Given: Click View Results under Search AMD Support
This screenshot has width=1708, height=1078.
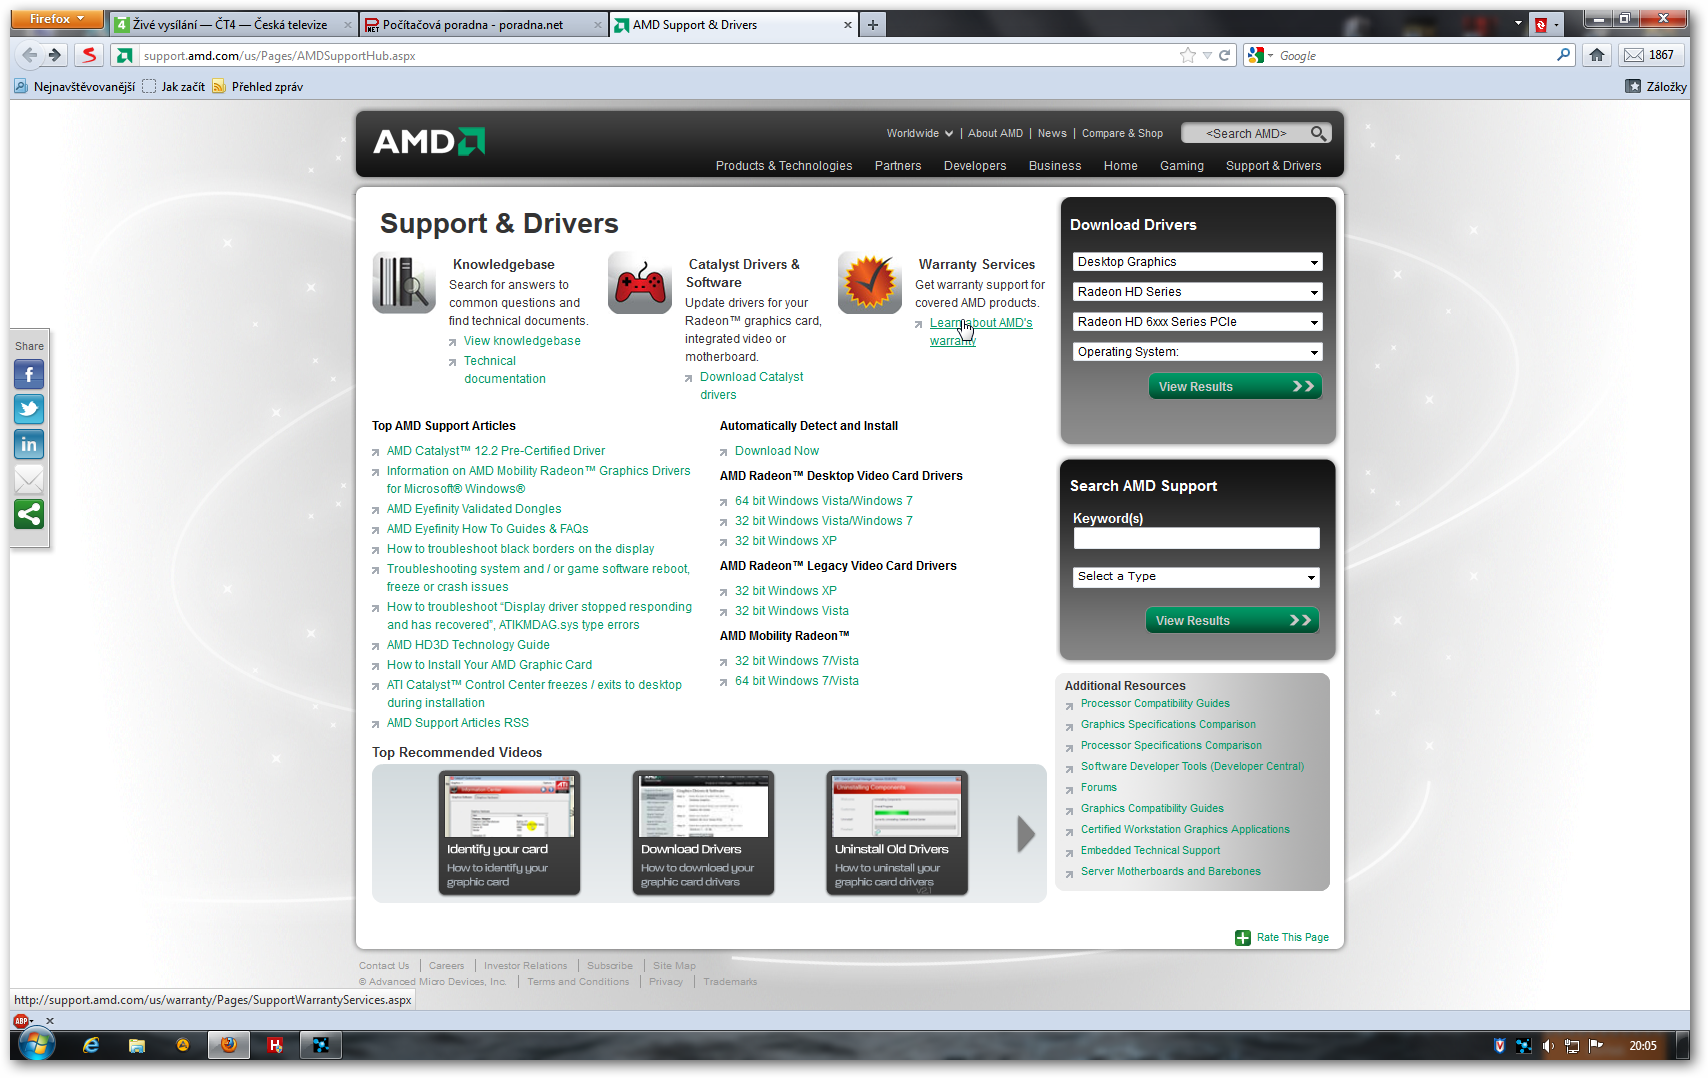Looking at the screenshot, I should 1232,621.
